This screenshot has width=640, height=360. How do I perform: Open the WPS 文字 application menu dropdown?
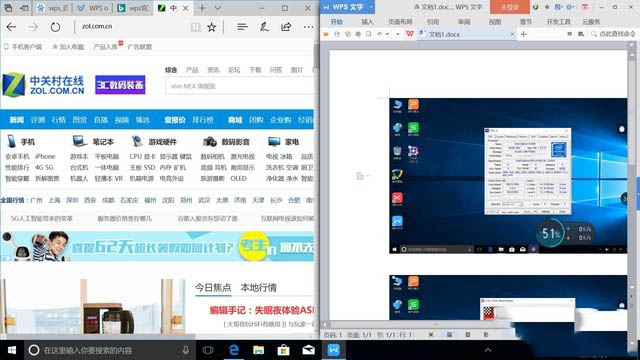371,7
